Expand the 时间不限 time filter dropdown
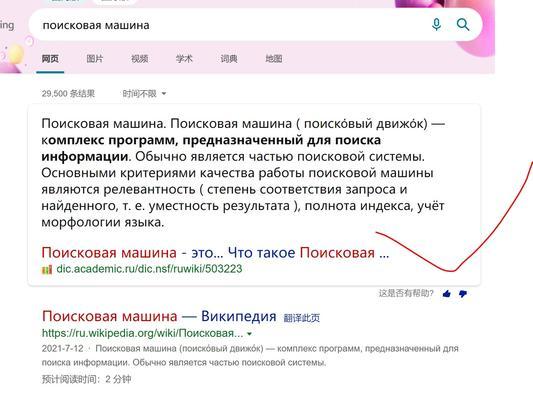This screenshot has width=533, height=400. 144,93
